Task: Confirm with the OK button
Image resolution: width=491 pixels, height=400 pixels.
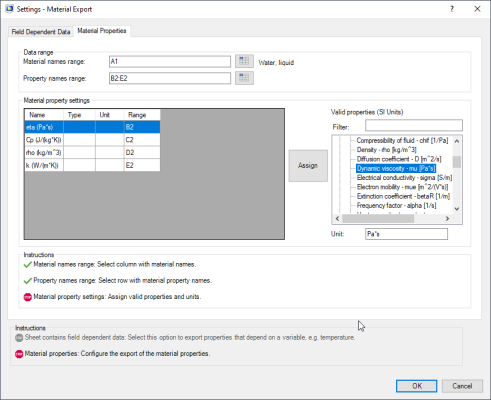Action: point(417,386)
